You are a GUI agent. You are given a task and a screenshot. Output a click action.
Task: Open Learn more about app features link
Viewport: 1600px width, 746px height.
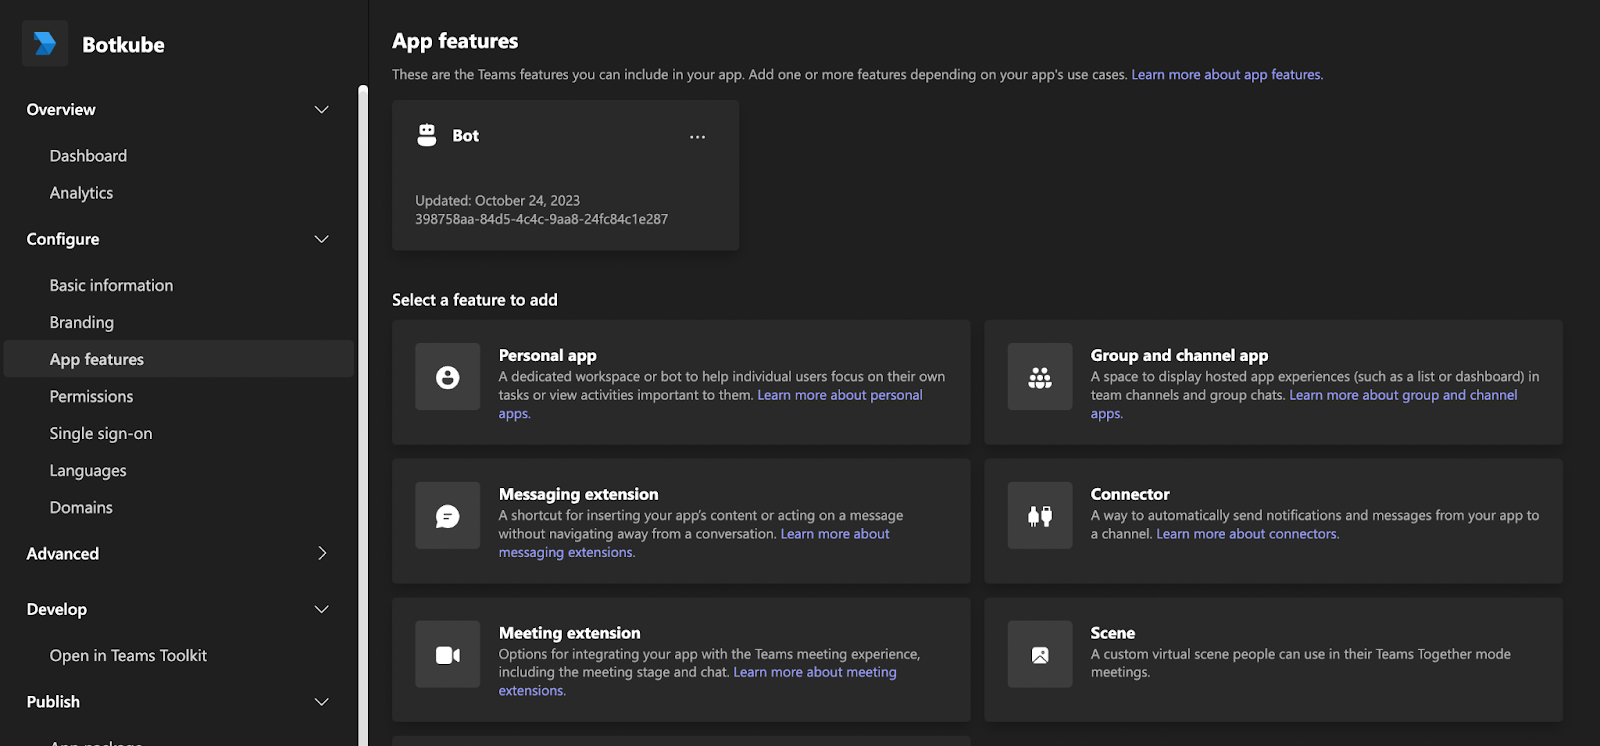[x=1226, y=75]
